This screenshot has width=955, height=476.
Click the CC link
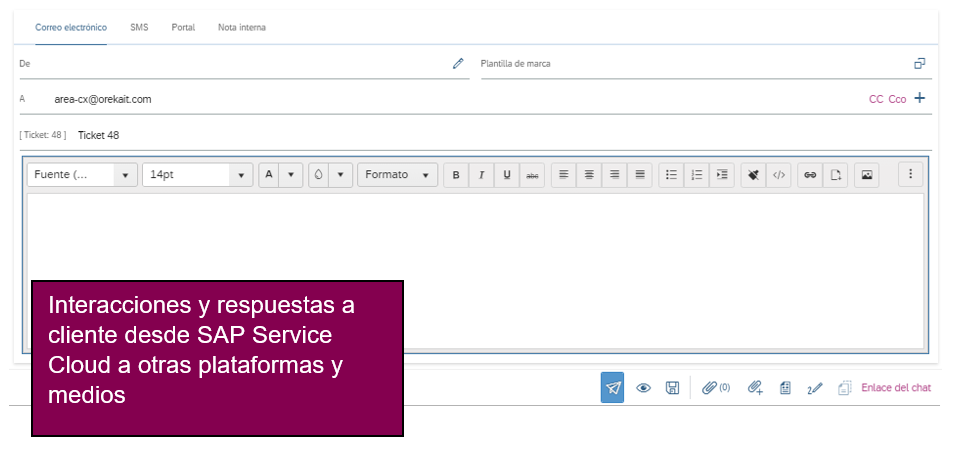tap(876, 99)
